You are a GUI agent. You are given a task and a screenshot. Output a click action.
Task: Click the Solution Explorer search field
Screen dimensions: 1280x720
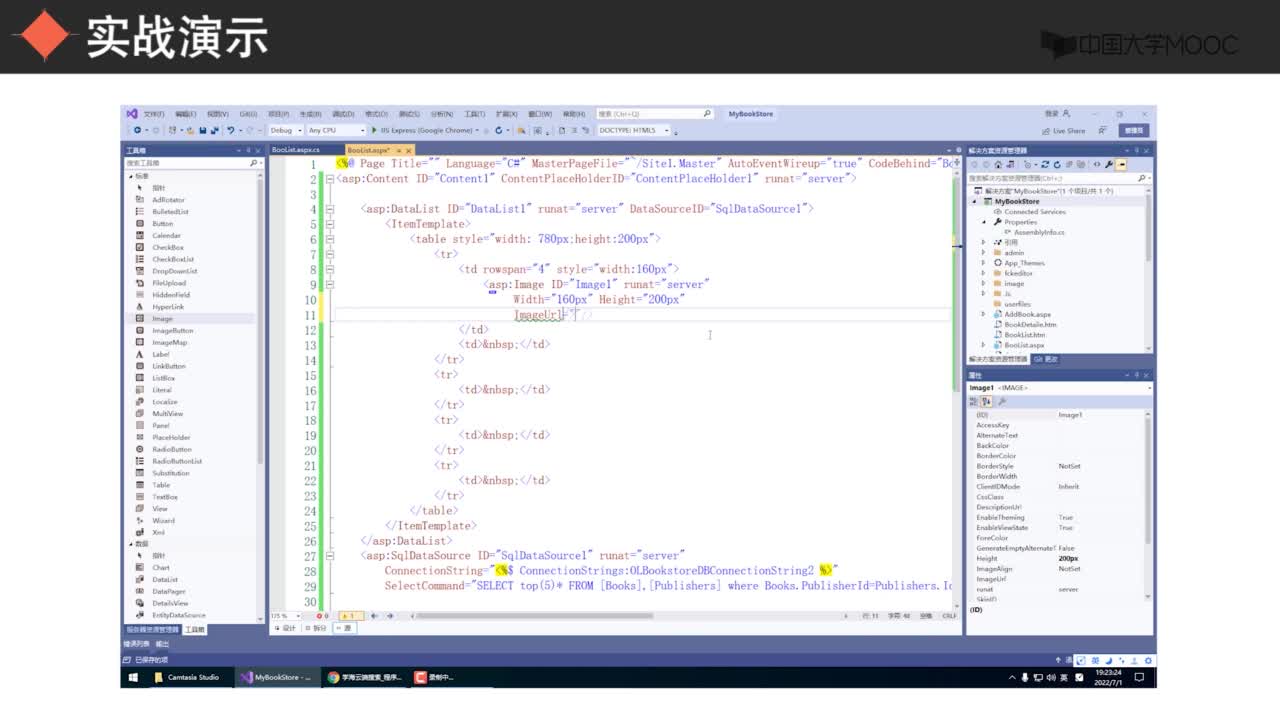click(1058, 177)
